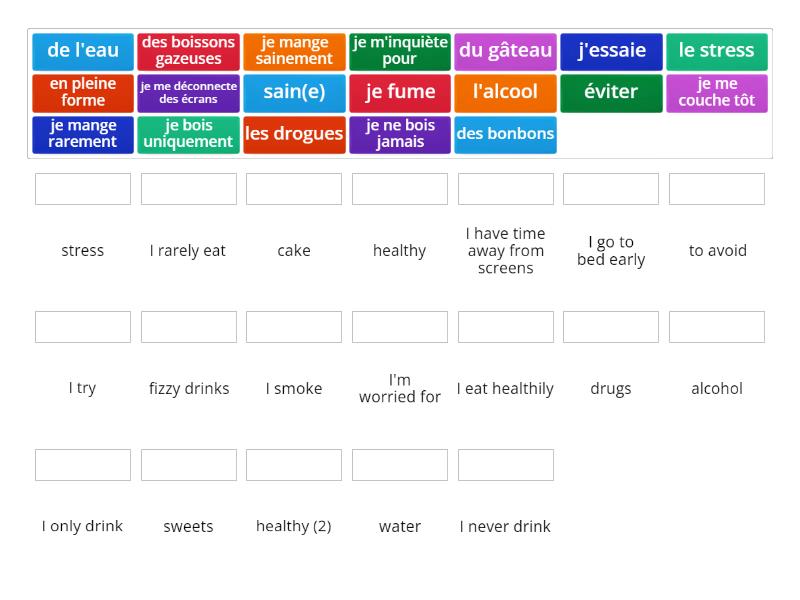
Task: Select the 'je mange sainement' orange tile
Action: pos(294,51)
